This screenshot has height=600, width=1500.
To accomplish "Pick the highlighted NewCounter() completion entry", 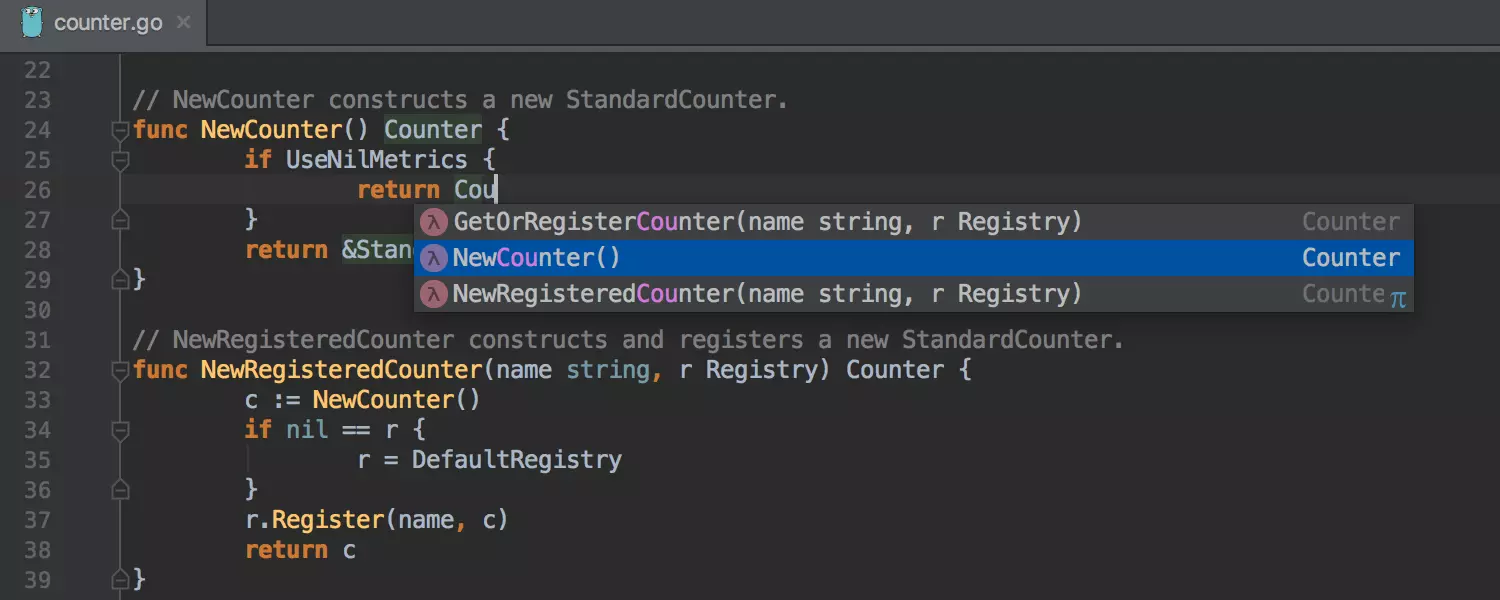I will (537, 258).
